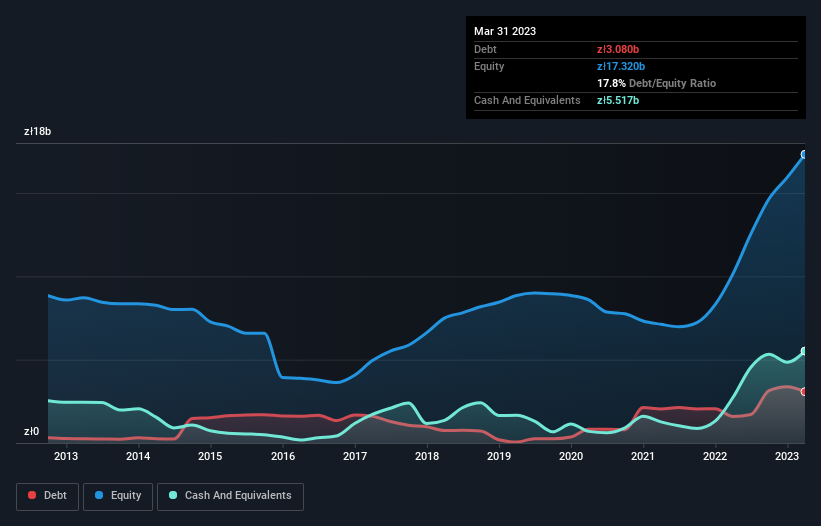
Task: Select the 2021 x-axis label
Action: coord(643,456)
